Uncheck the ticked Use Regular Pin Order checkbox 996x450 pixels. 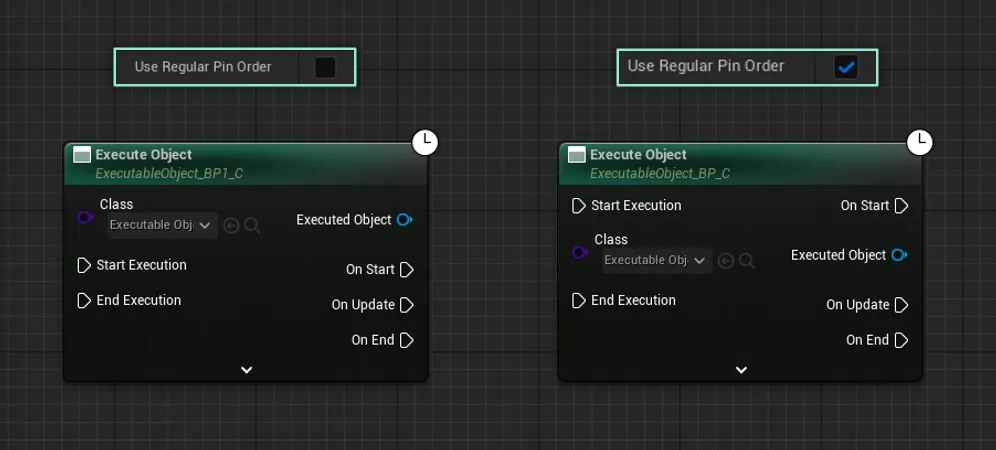pos(846,67)
